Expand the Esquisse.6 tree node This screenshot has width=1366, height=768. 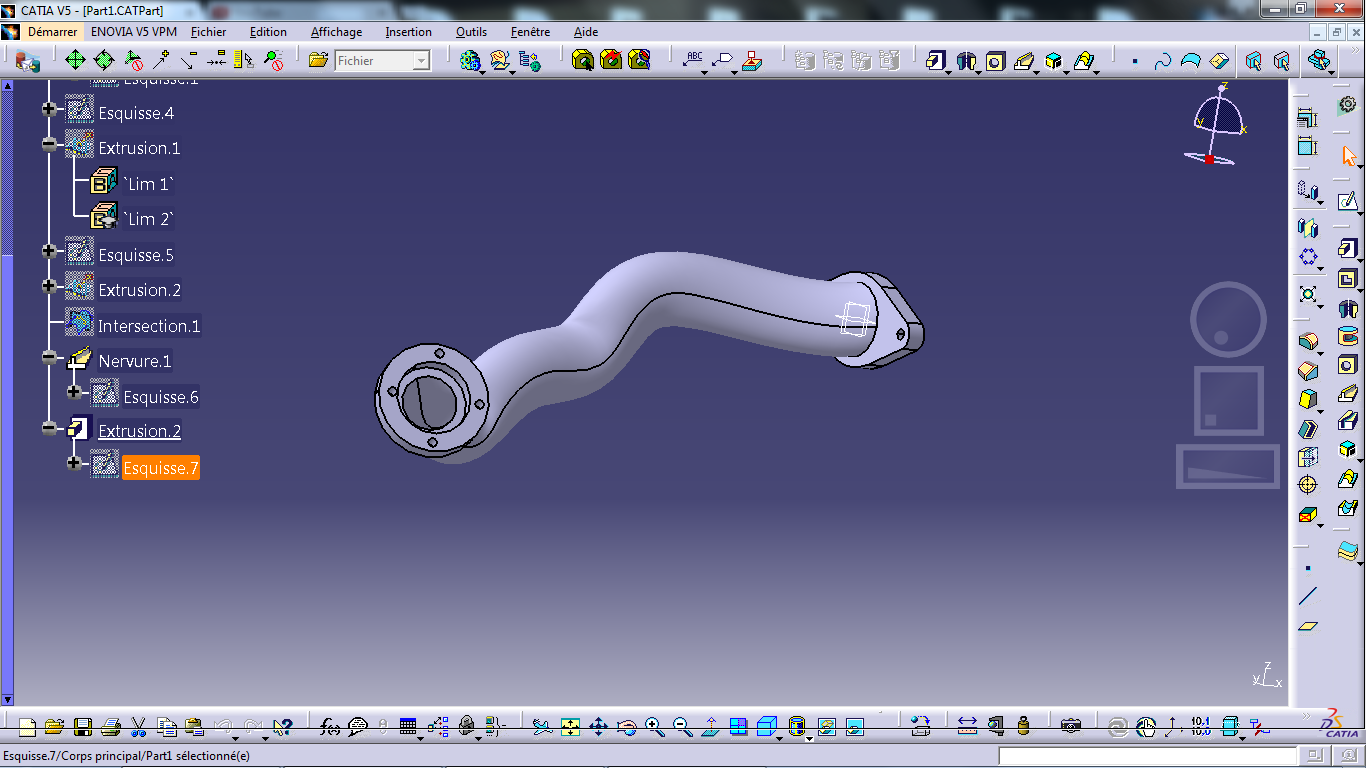pyautogui.click(x=73, y=393)
